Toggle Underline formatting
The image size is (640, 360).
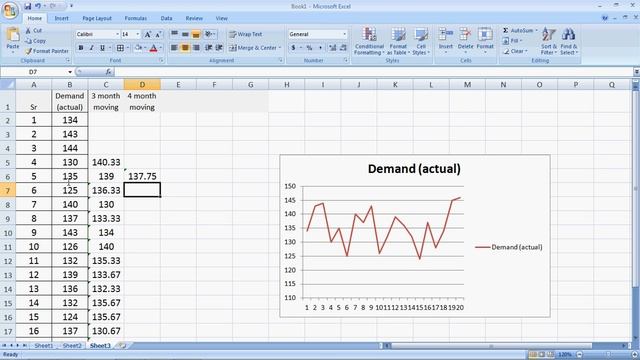pyautogui.click(x=102, y=48)
